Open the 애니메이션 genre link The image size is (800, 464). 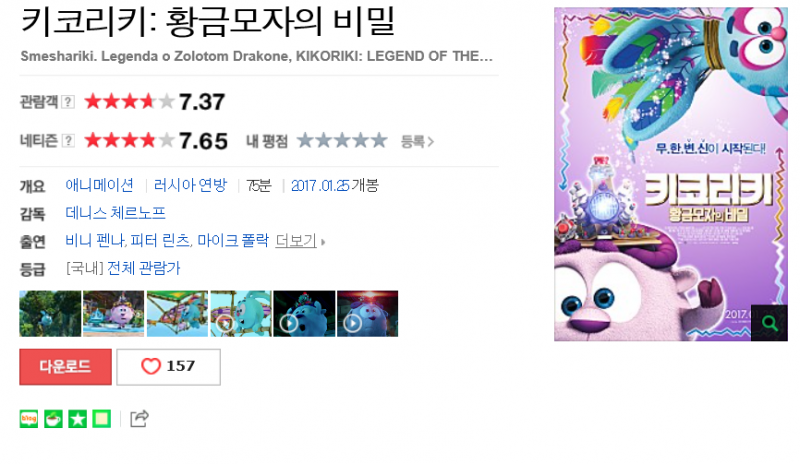[x=99, y=185]
